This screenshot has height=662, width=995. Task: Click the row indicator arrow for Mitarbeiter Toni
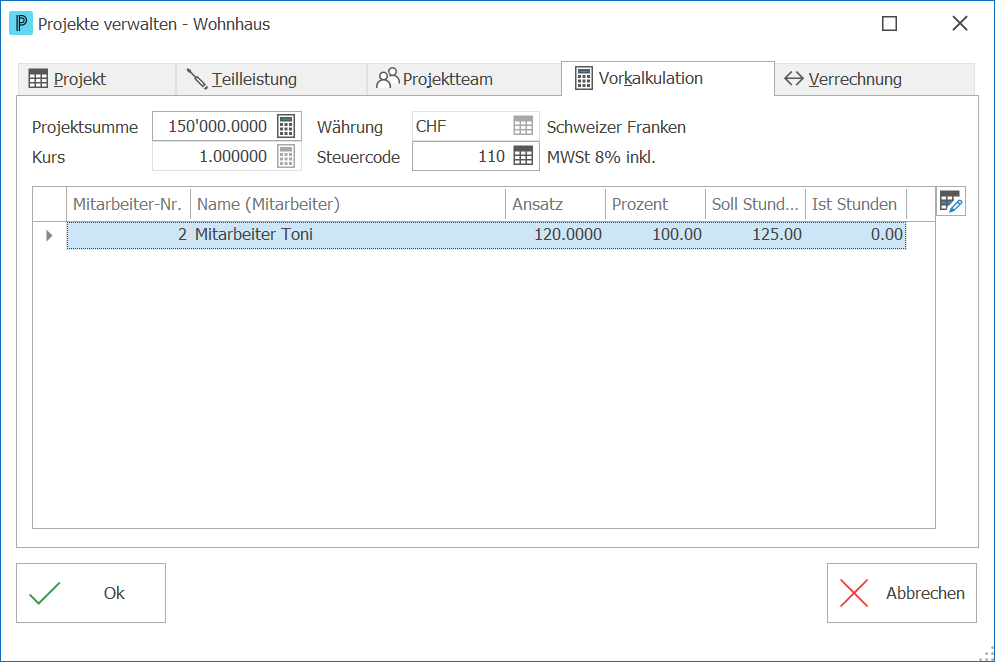(x=49, y=235)
